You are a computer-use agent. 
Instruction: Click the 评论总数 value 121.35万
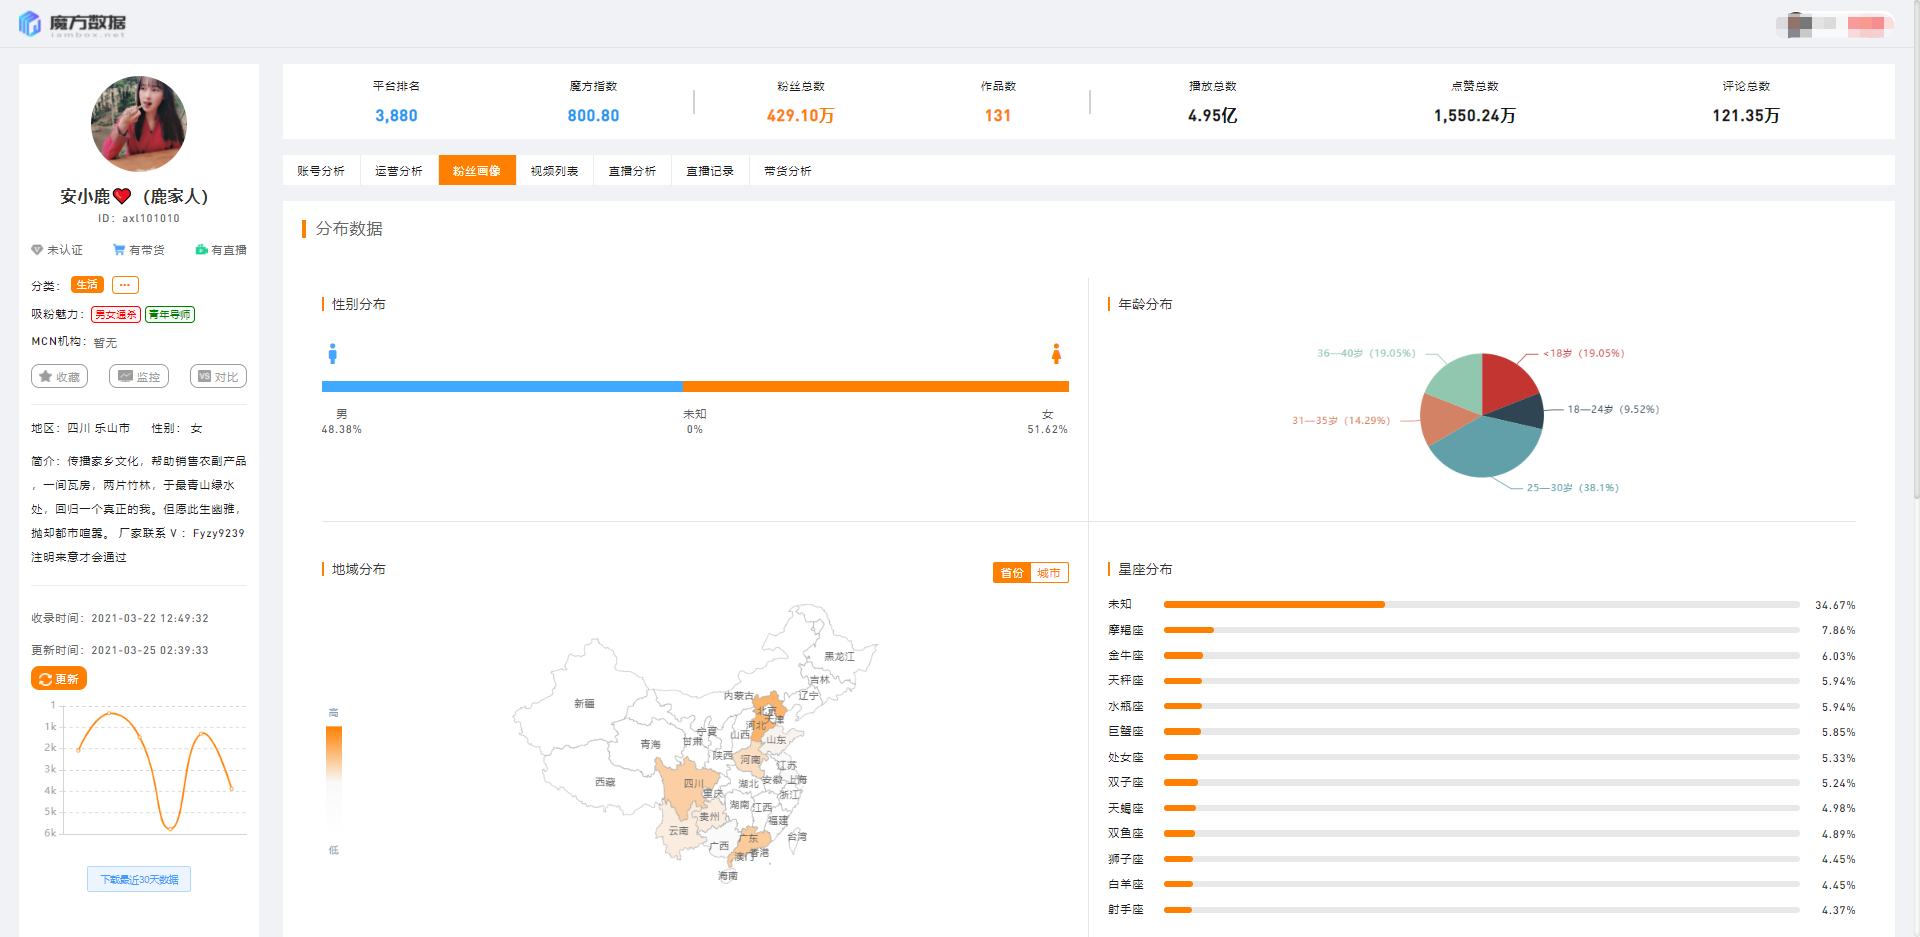[1745, 116]
